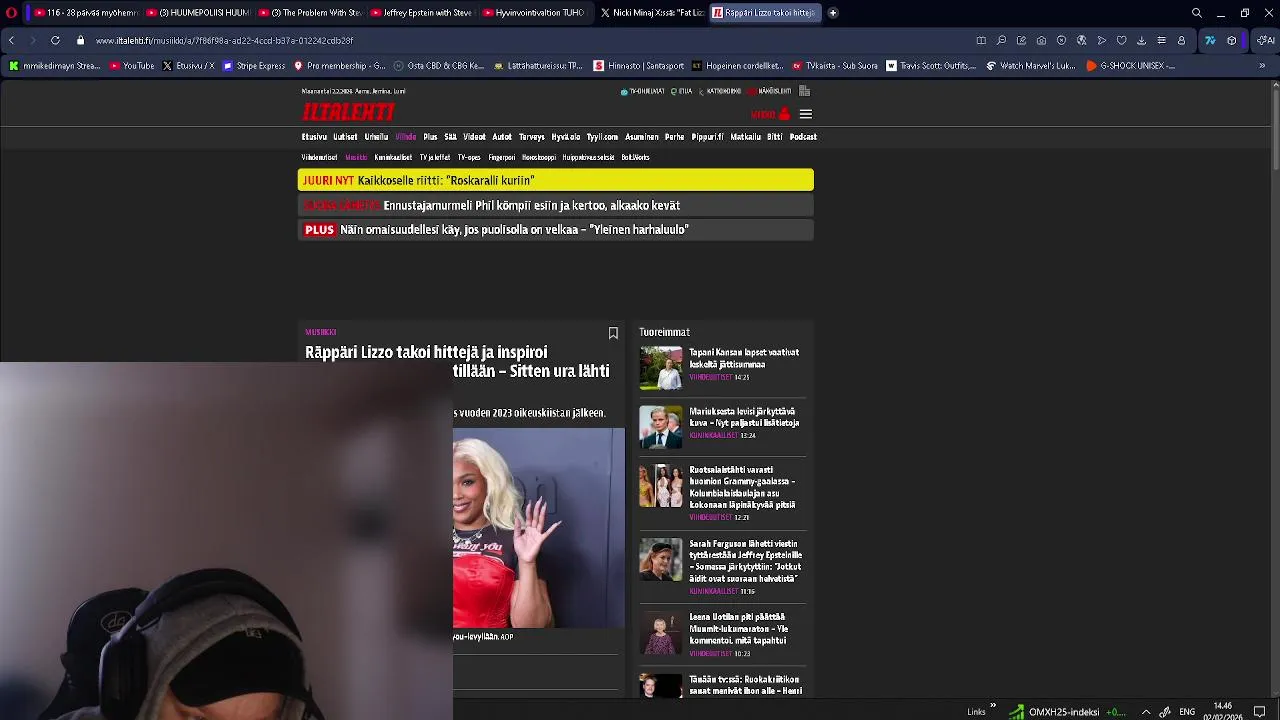Open Stripe Express bookmark
Screen dimensions: 1280x720
(254, 66)
